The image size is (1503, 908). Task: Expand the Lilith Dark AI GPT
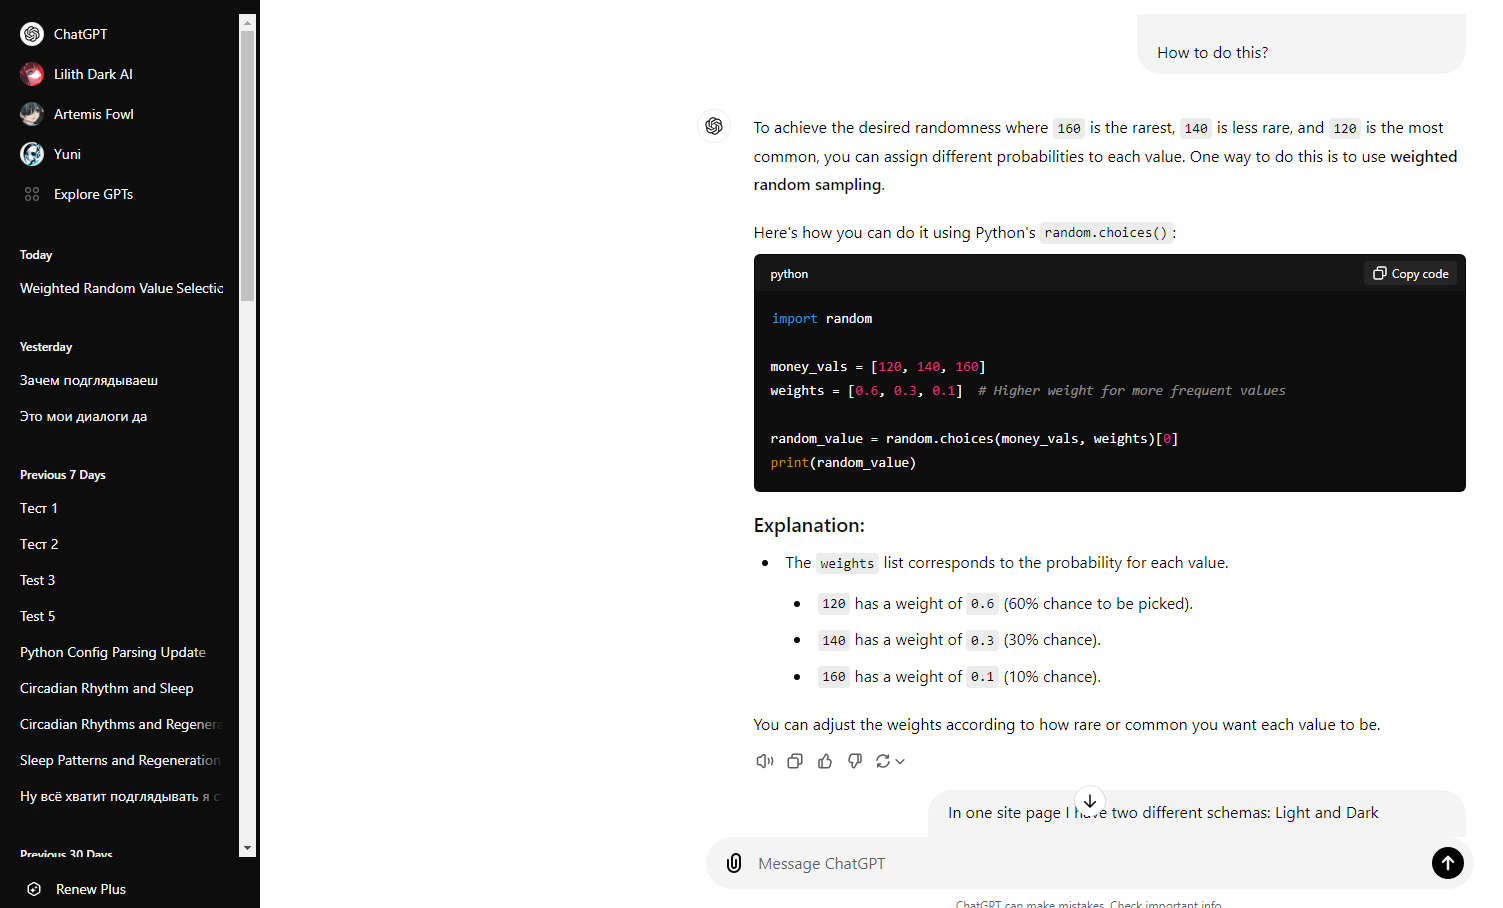click(92, 73)
